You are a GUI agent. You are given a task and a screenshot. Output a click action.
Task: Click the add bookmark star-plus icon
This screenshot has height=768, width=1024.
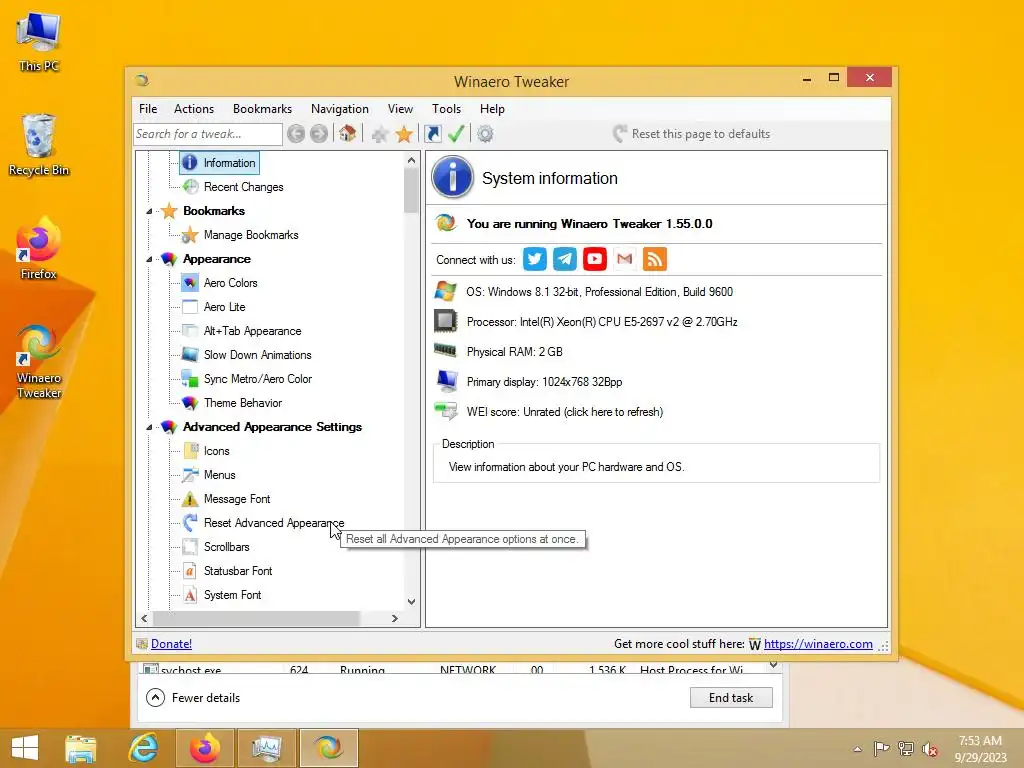coord(379,134)
